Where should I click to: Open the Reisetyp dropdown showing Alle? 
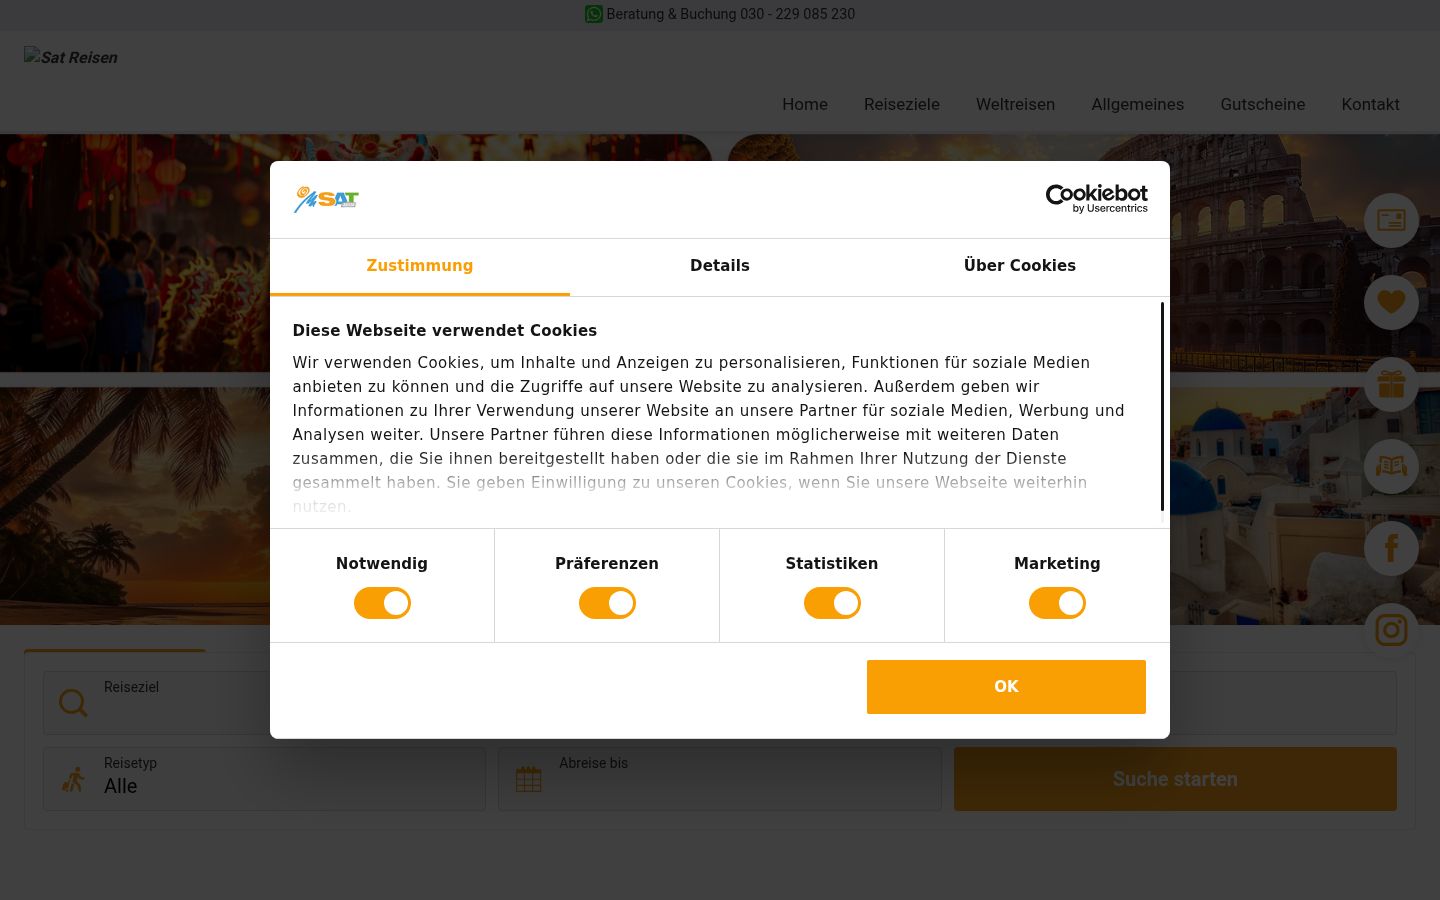pos(264,779)
